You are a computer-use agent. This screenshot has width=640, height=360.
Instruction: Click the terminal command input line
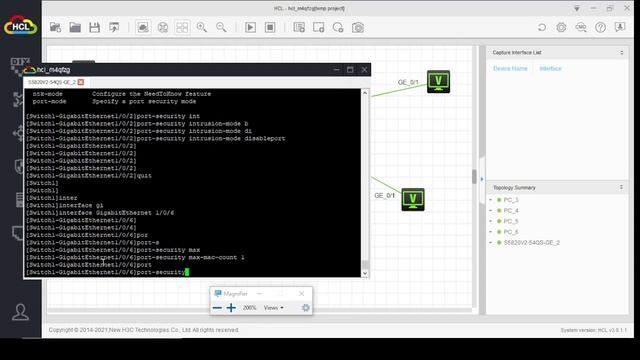click(192, 272)
